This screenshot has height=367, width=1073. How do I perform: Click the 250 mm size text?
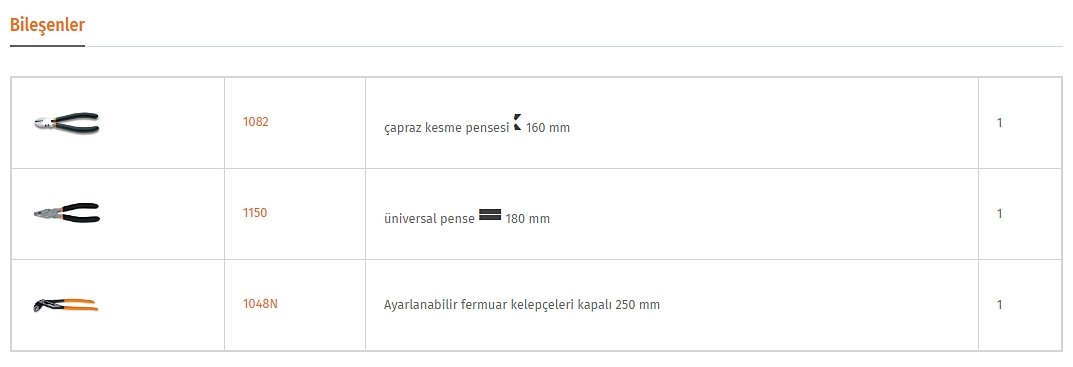point(638,305)
